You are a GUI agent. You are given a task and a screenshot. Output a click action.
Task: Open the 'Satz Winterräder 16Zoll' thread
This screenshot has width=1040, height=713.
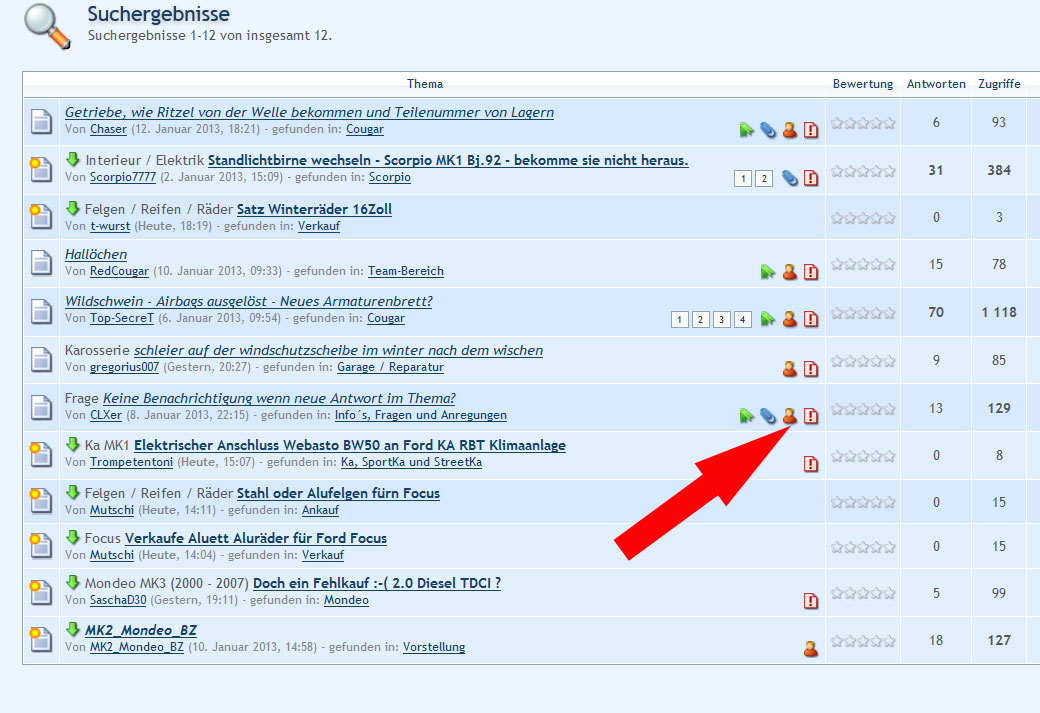(x=314, y=209)
